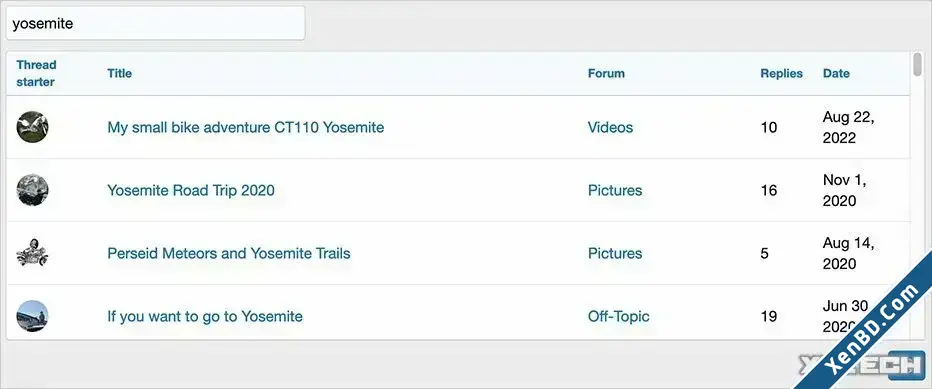Click the results list vertical scrollbar thumb
Viewport: 932px width, 389px height.
pyautogui.click(x=918, y=64)
